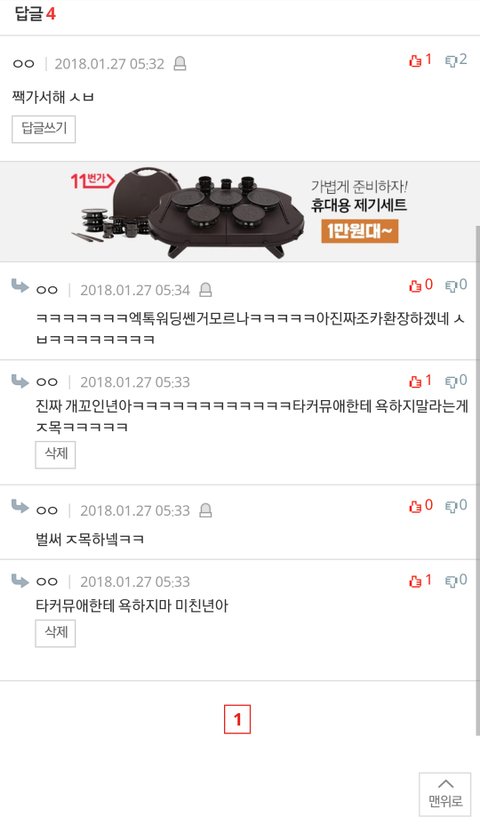Open the 휴대용 제기세트 ad banner
The image size is (480, 826).
point(240,212)
